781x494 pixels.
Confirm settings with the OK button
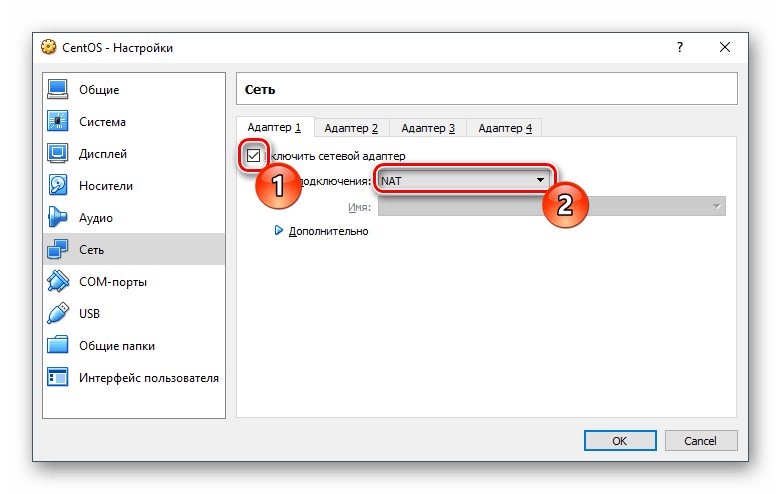(620, 441)
